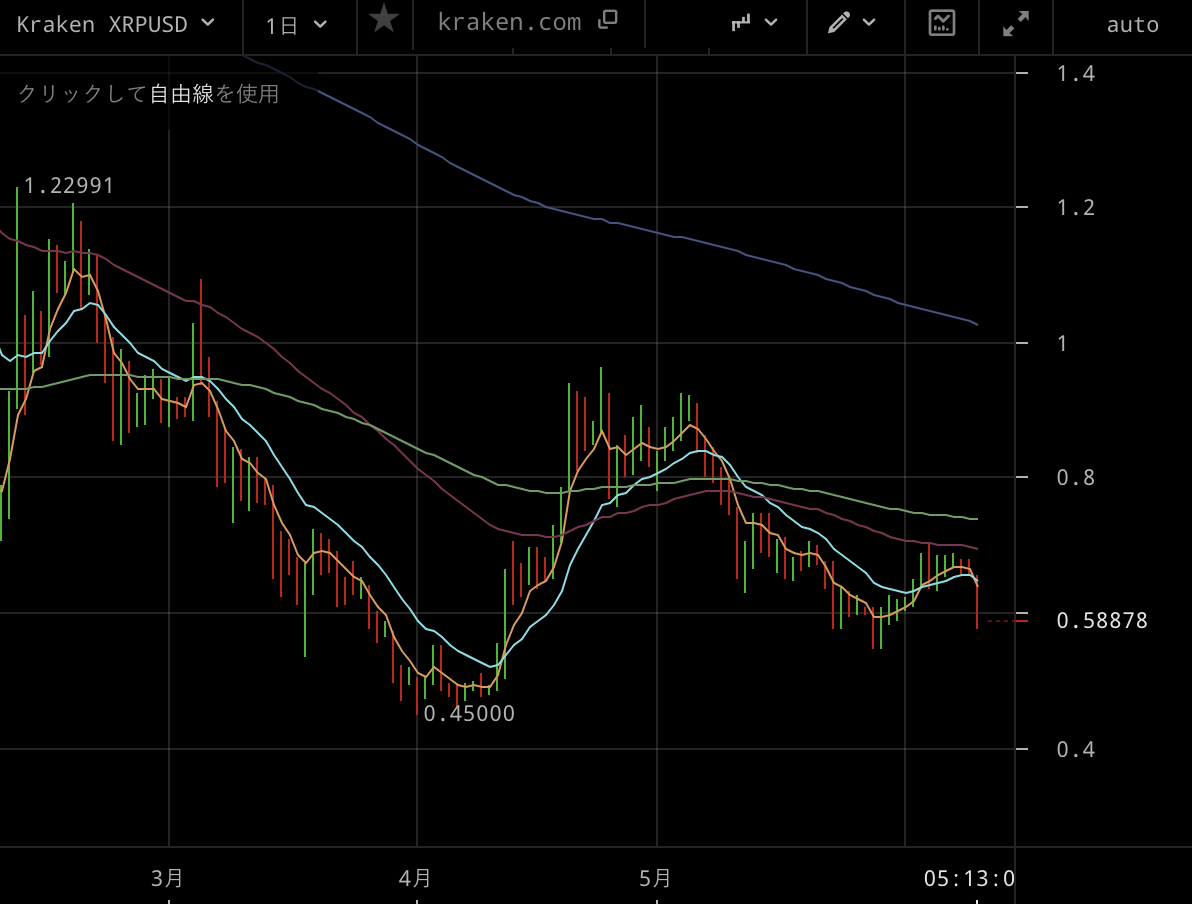Mark chart as favorite with star icon
The height and width of the screenshot is (904, 1192).
pos(384,19)
